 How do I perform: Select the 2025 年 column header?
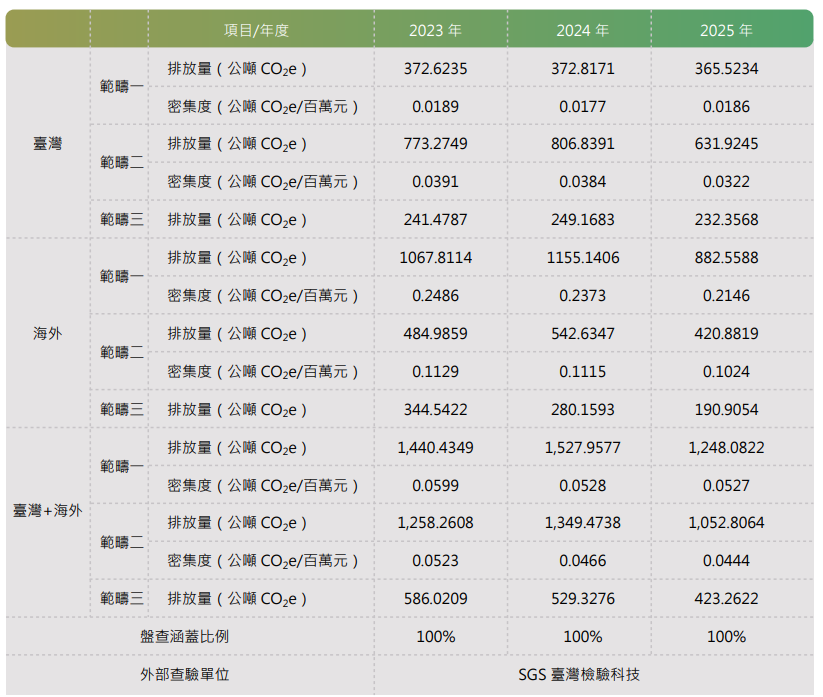[726, 30]
